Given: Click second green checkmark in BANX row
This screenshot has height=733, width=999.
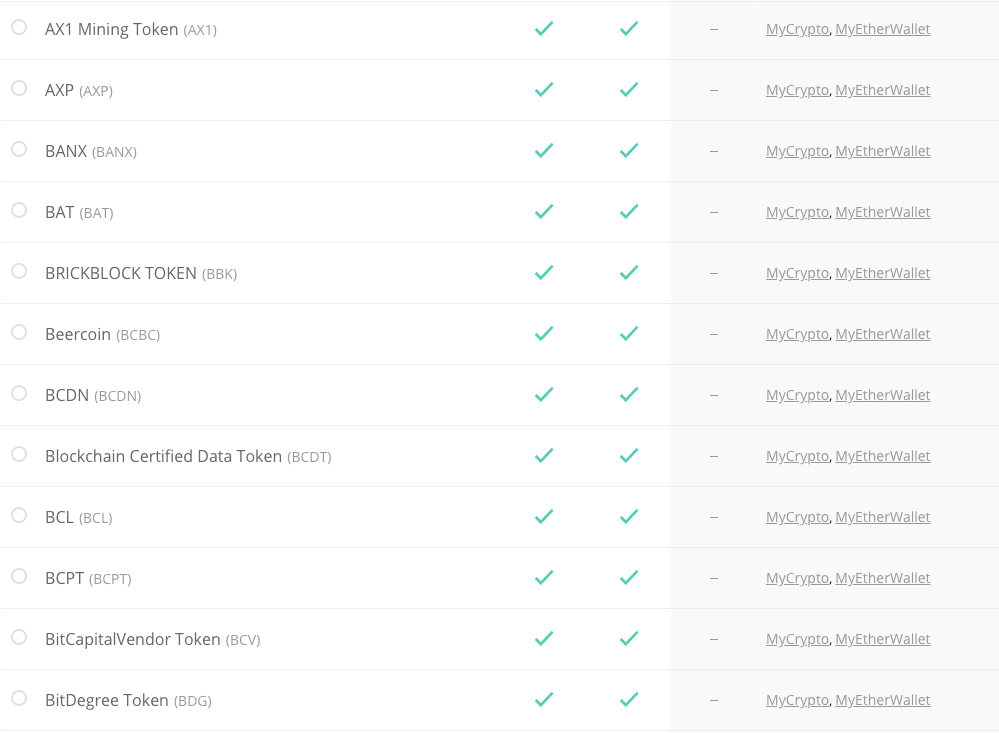Looking at the screenshot, I should (629, 150).
